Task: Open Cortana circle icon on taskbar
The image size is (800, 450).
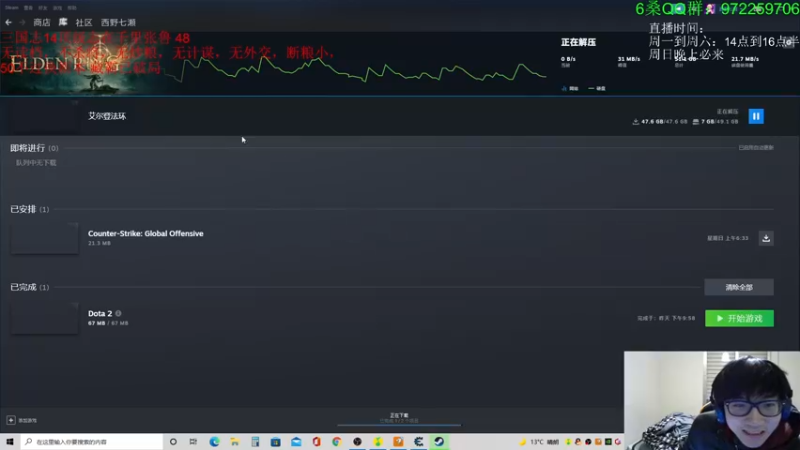Action: 173,442
